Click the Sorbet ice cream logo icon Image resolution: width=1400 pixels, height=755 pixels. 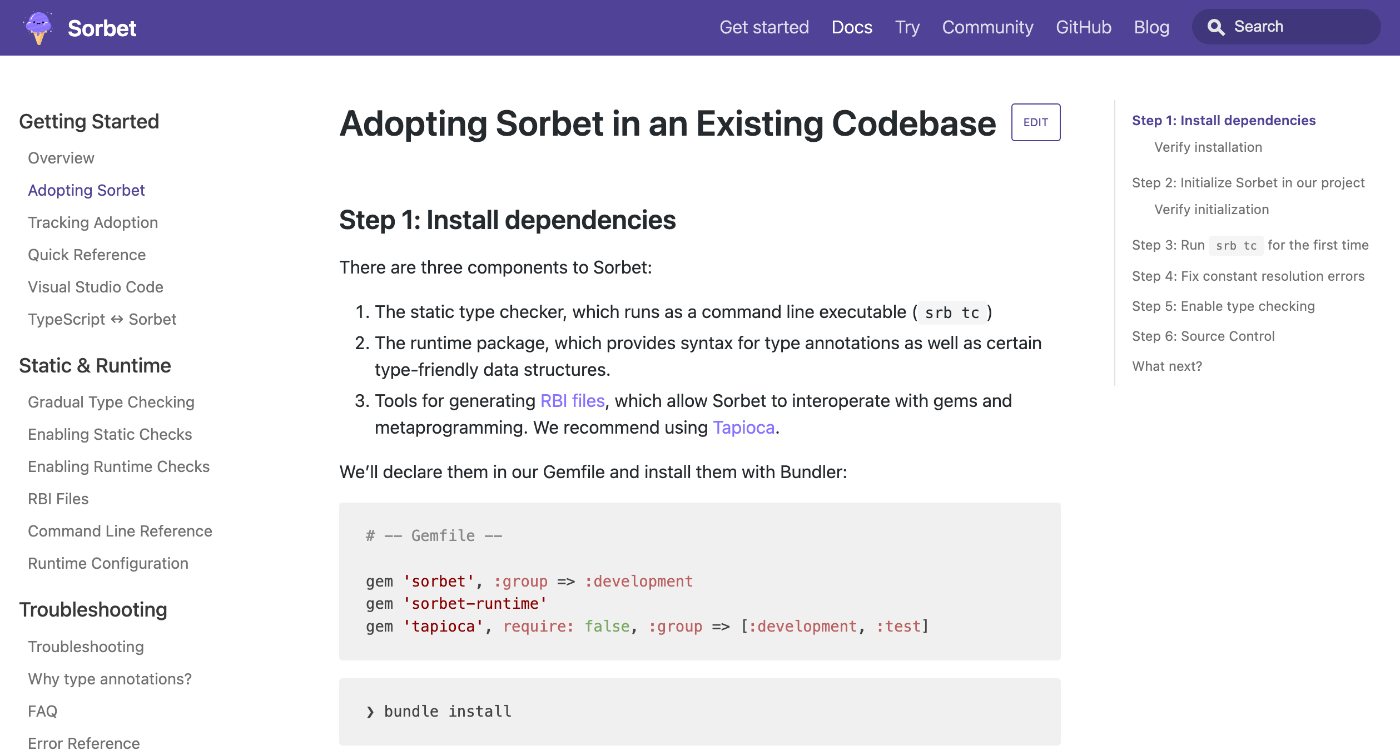point(38,28)
